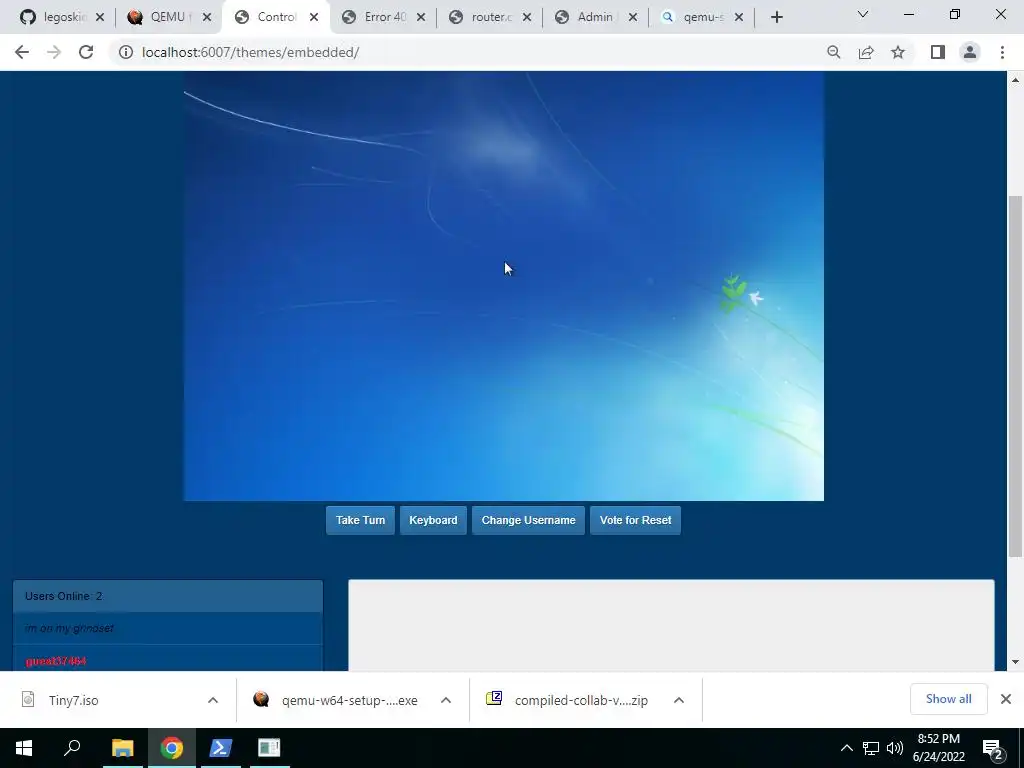Image resolution: width=1024 pixels, height=768 pixels.
Task: Click inside the VM display screen
Action: coord(504,286)
